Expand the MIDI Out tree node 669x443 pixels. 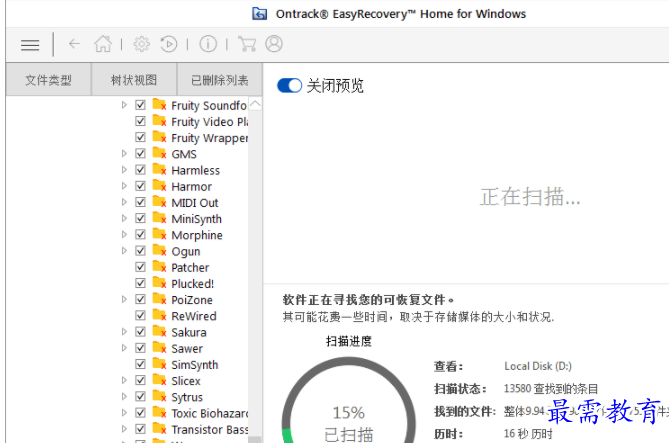coord(124,202)
